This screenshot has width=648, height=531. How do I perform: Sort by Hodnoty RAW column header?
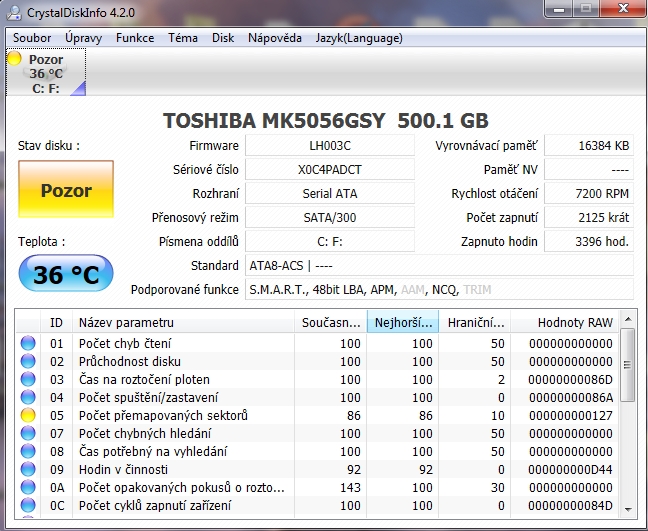click(565, 322)
